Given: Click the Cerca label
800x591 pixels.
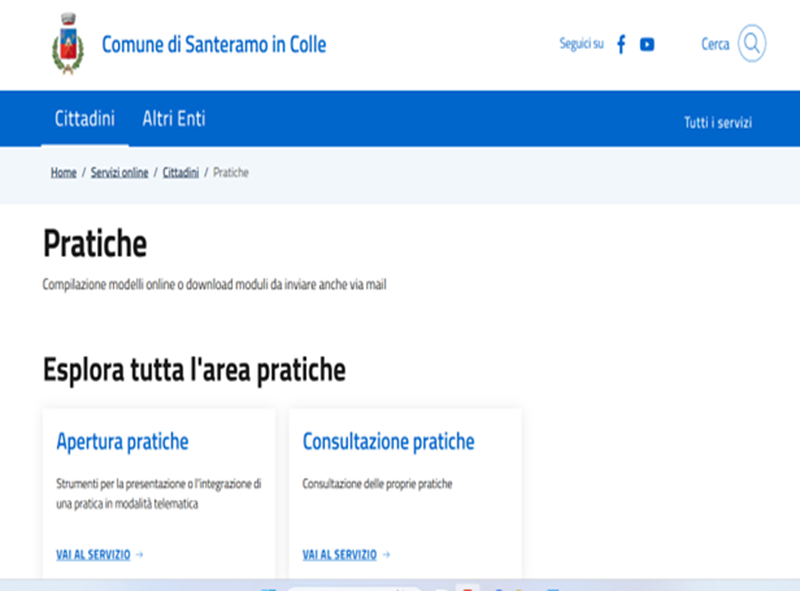Looking at the screenshot, I should point(715,44).
